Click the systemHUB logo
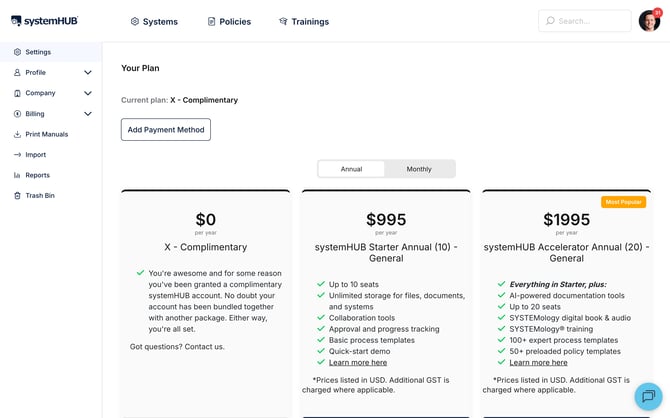The width and height of the screenshot is (670, 418). 44,21
